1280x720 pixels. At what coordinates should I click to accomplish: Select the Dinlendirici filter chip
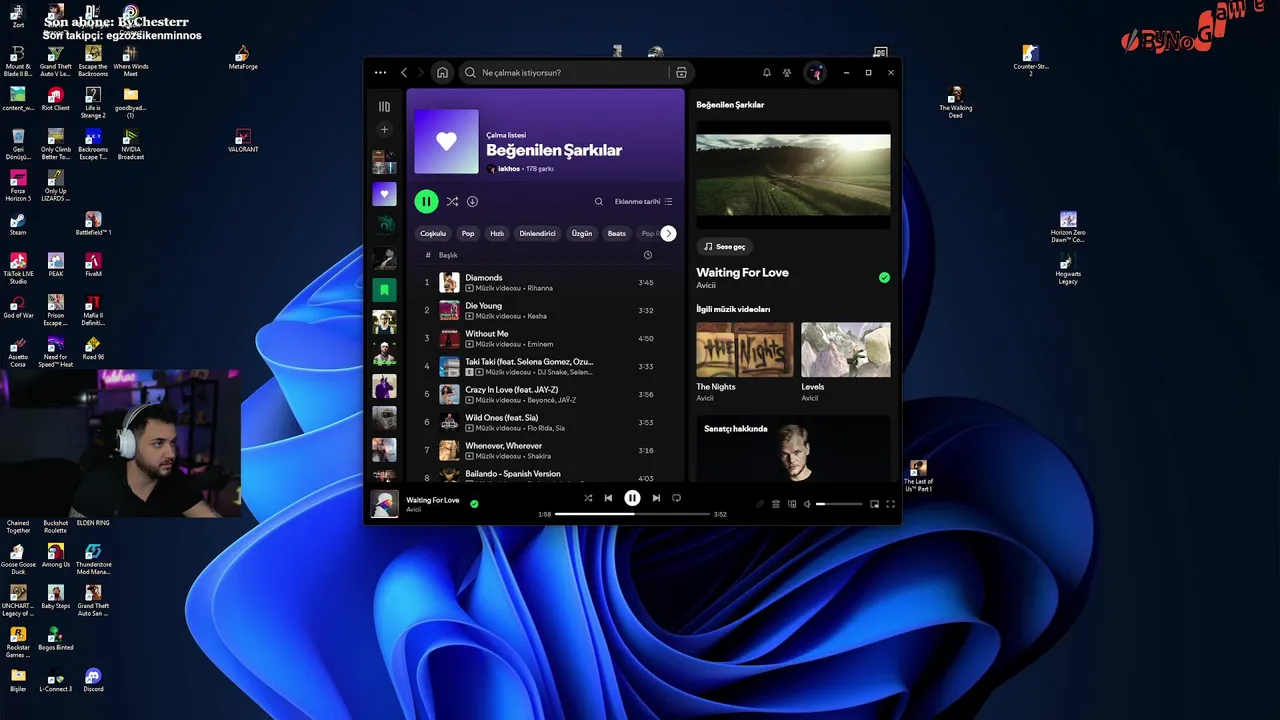click(x=537, y=233)
